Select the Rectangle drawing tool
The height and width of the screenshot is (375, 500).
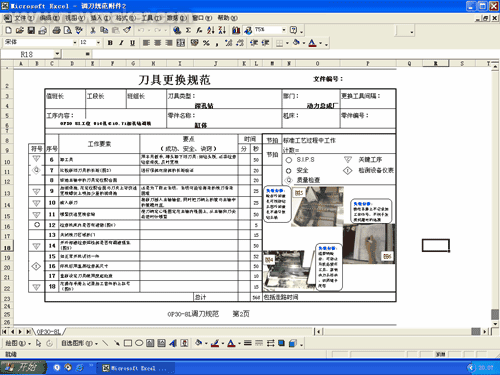click(x=128, y=343)
